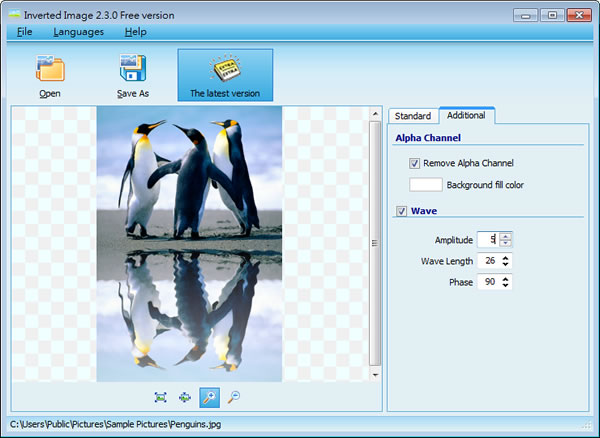Click the Save As disk icon
This screenshot has width=600, height=438.
pos(133,68)
